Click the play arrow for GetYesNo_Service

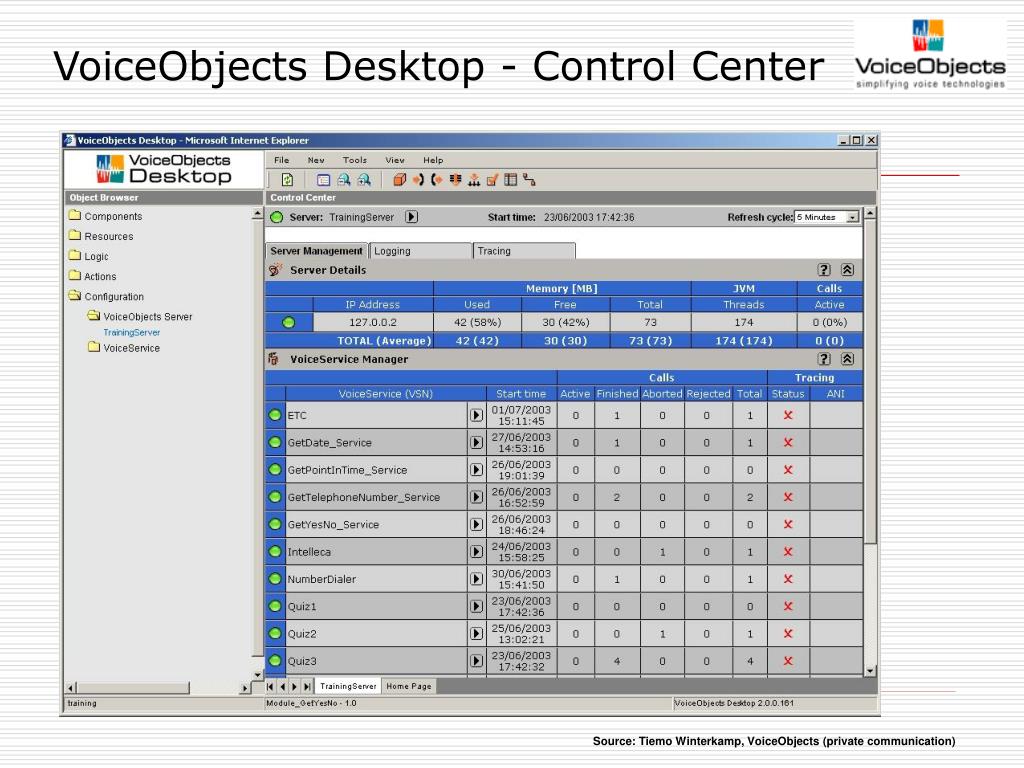pyautogui.click(x=477, y=524)
